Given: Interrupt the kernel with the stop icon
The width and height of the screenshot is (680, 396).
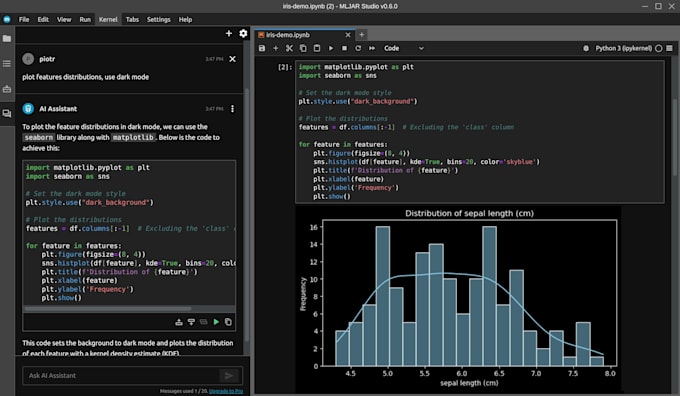Looking at the screenshot, I should coord(344,48).
